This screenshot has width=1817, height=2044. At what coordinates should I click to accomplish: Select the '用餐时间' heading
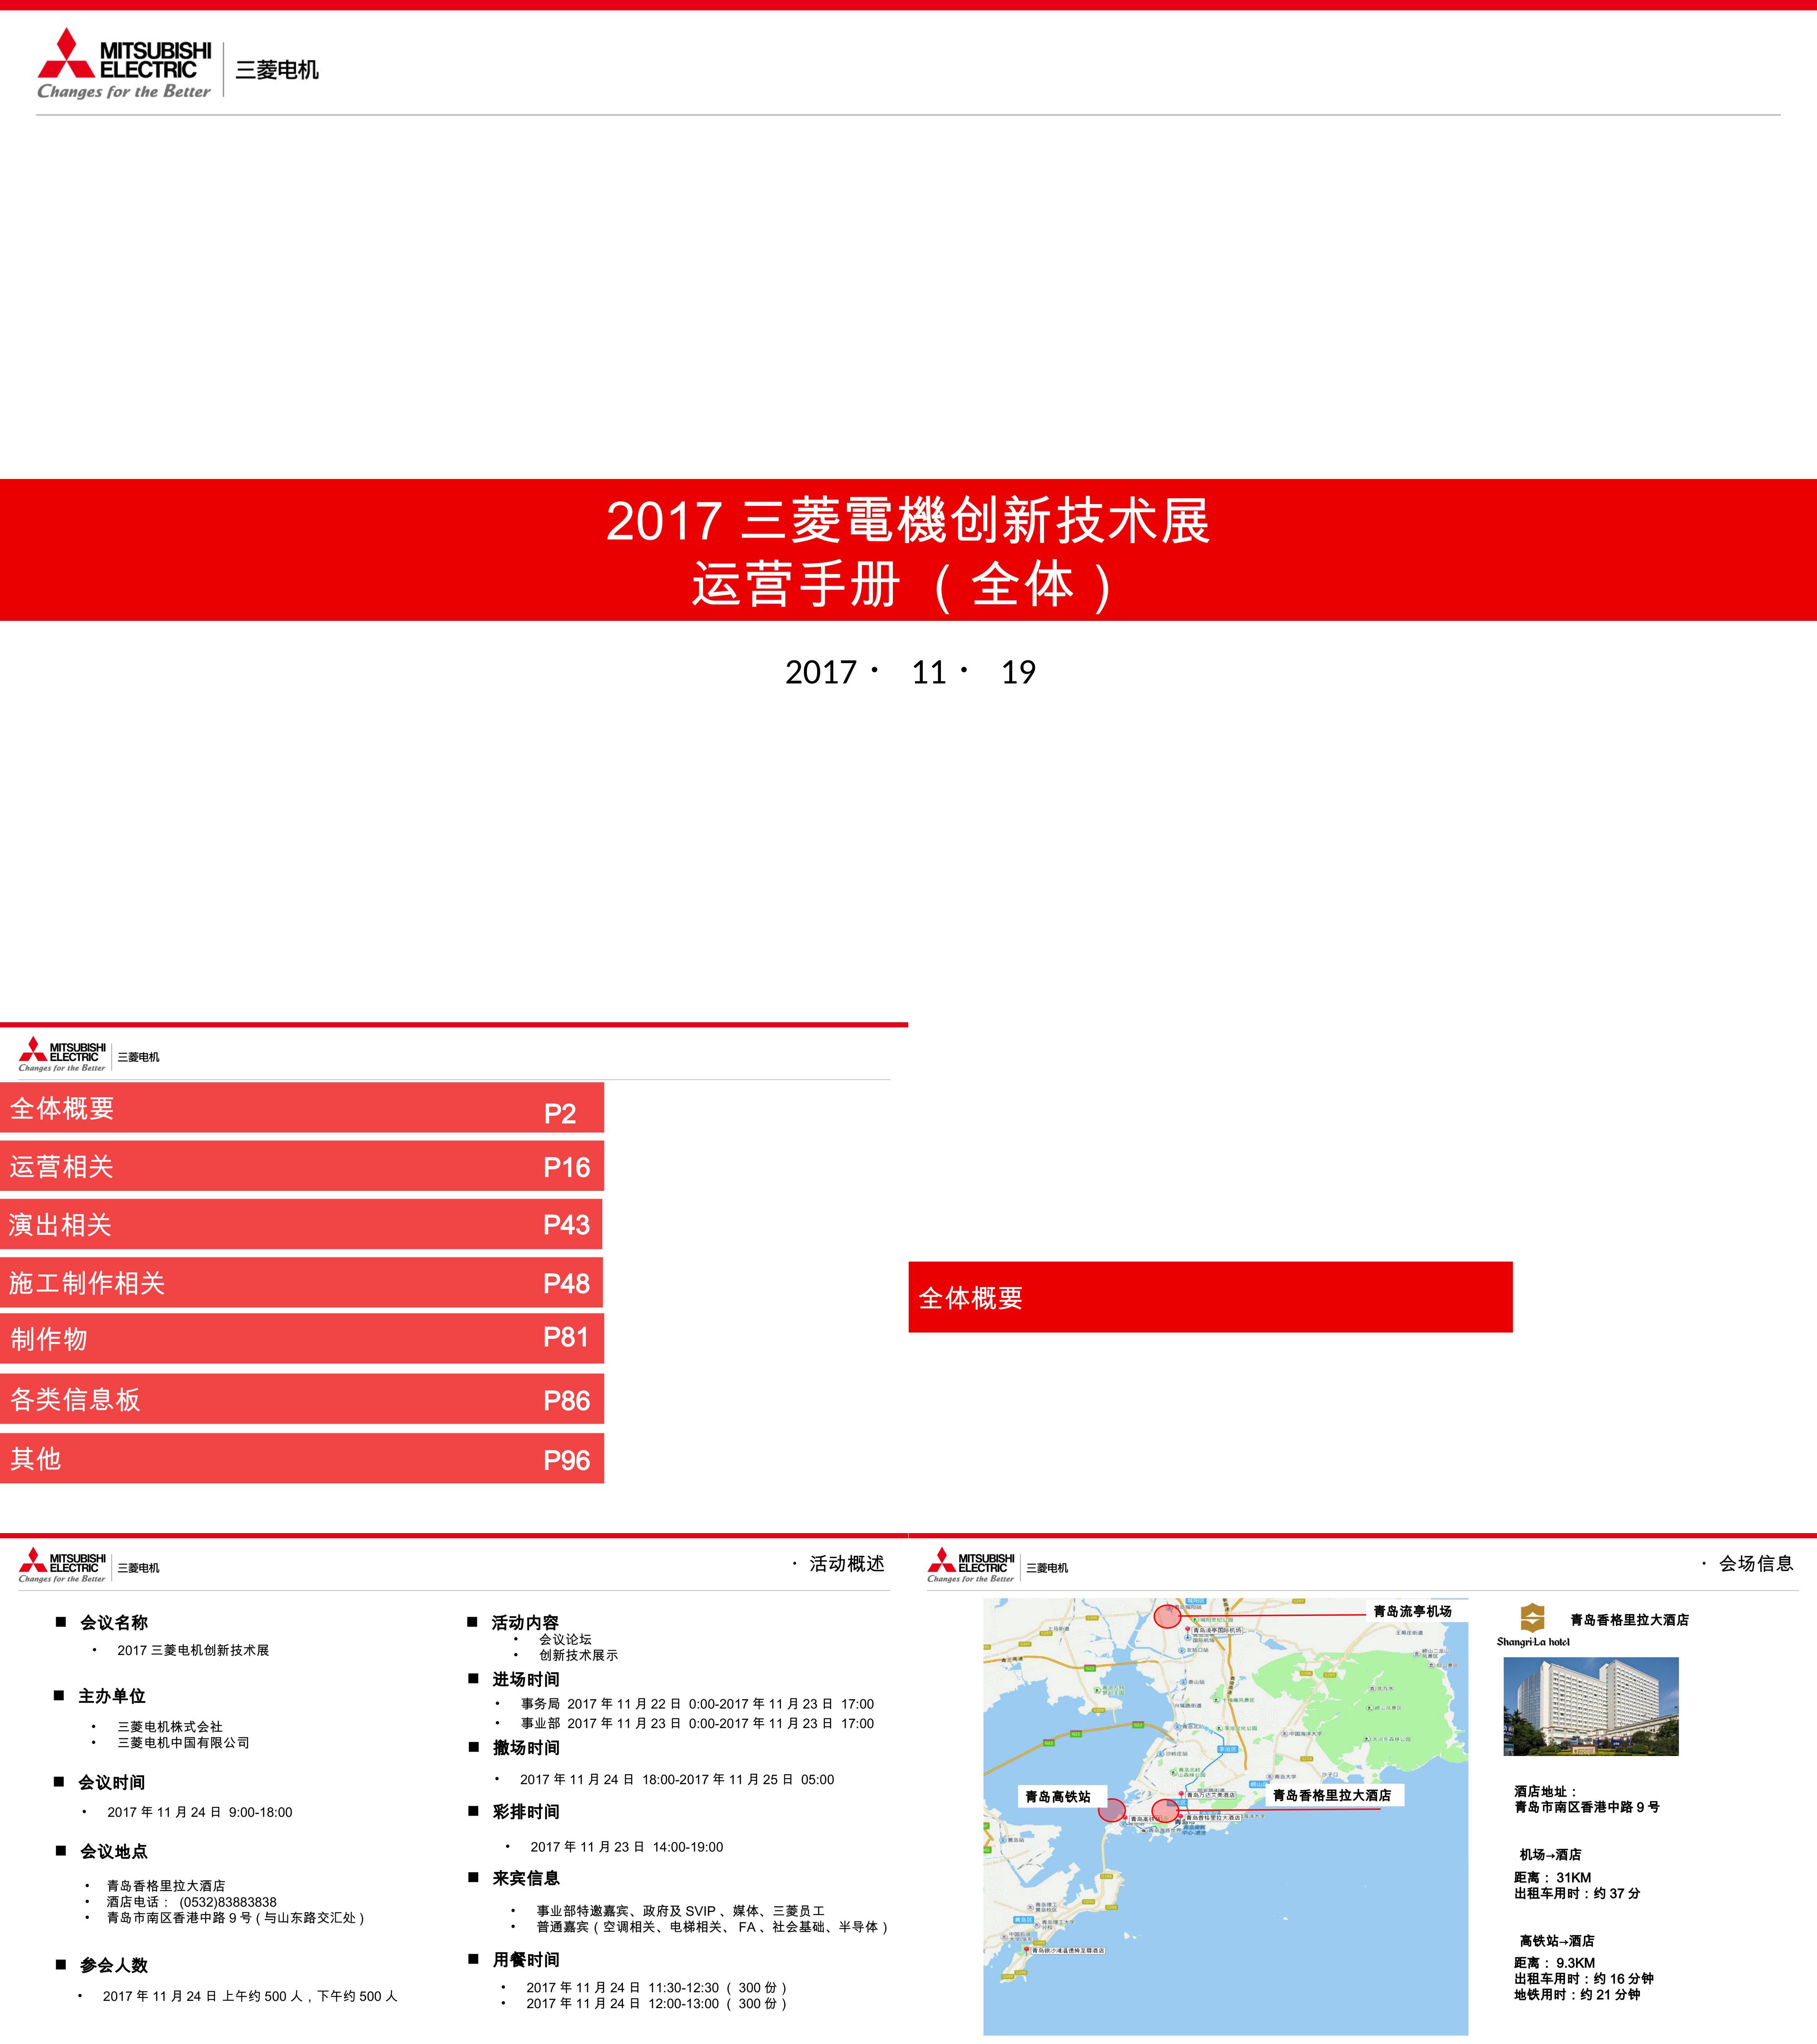[x=526, y=1959]
